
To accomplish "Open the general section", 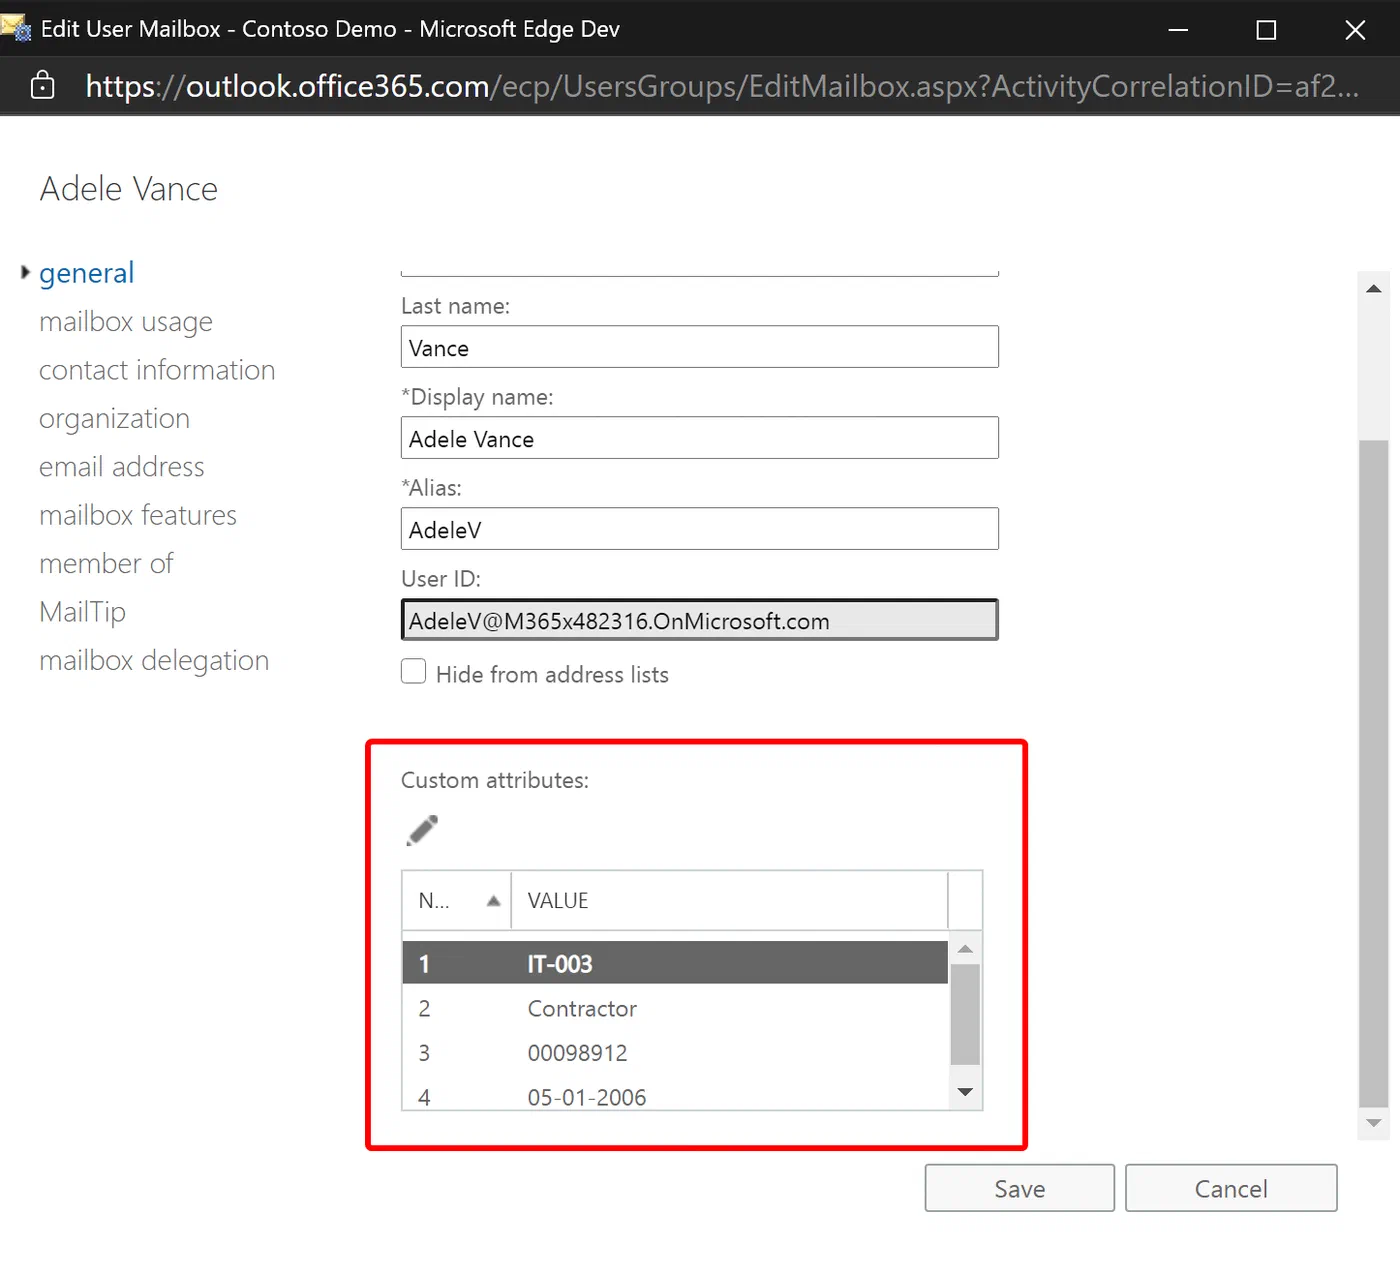I will 86,273.
